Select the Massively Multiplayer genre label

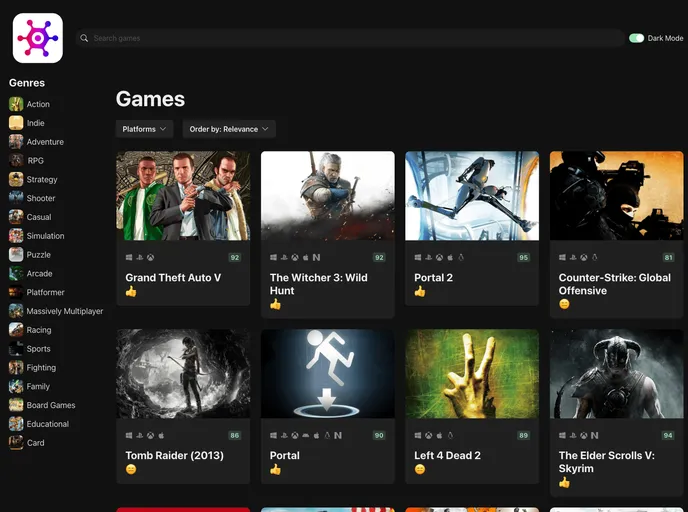tap(65, 311)
